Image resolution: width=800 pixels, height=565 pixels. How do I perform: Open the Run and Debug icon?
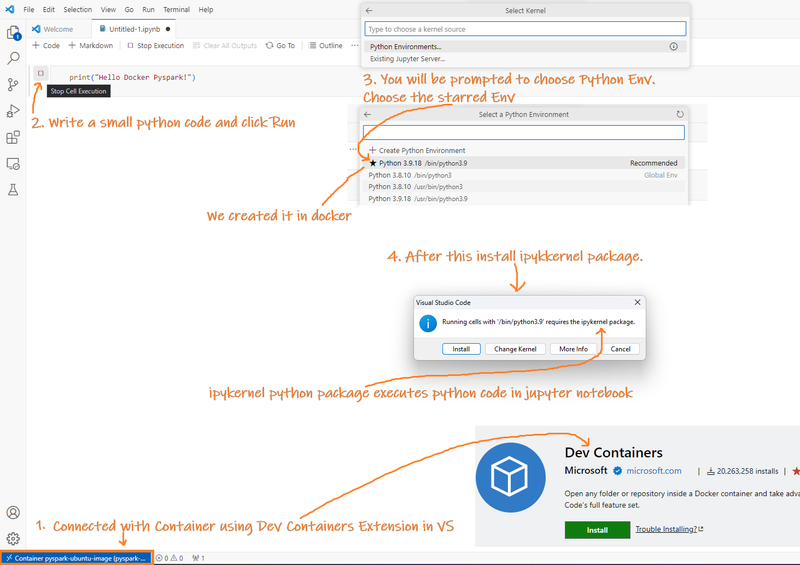13,111
